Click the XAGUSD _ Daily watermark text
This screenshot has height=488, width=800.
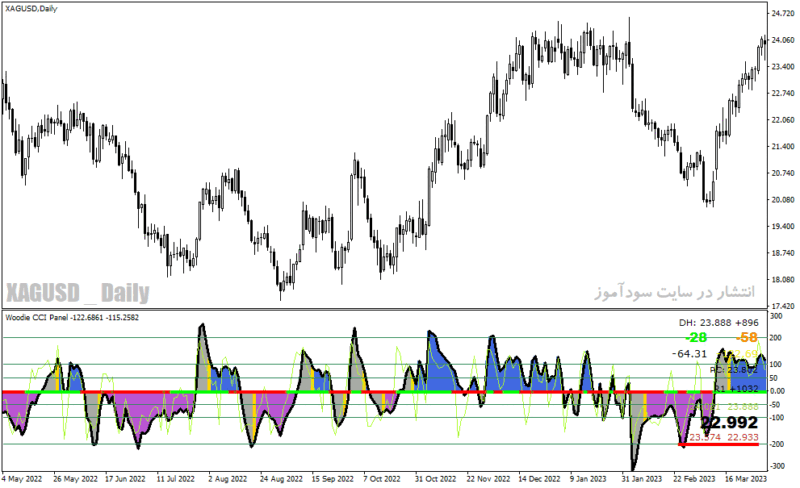point(78,293)
